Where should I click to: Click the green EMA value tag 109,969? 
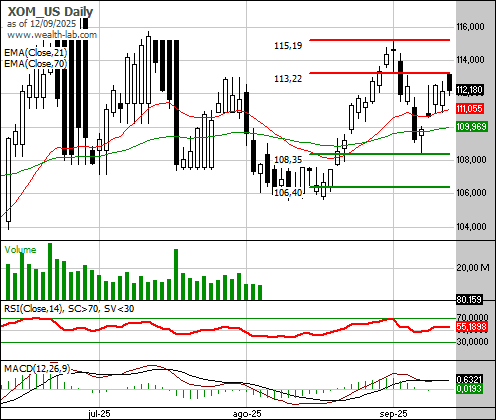point(472,127)
